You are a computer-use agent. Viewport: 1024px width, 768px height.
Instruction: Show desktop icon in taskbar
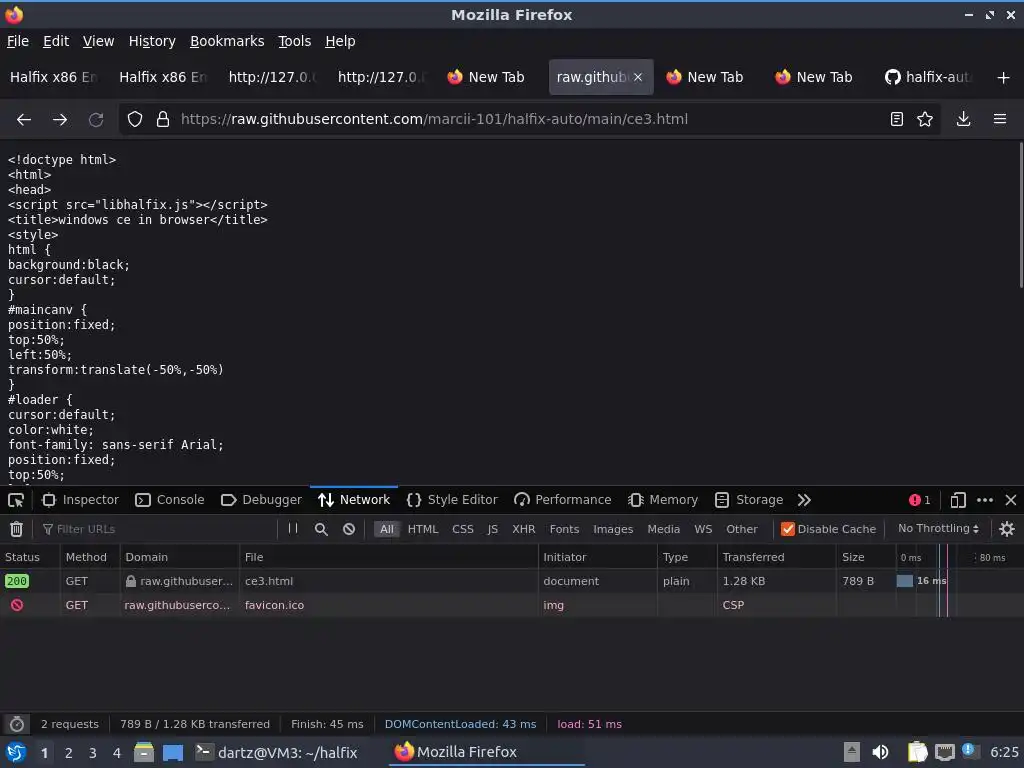[x=173, y=752]
